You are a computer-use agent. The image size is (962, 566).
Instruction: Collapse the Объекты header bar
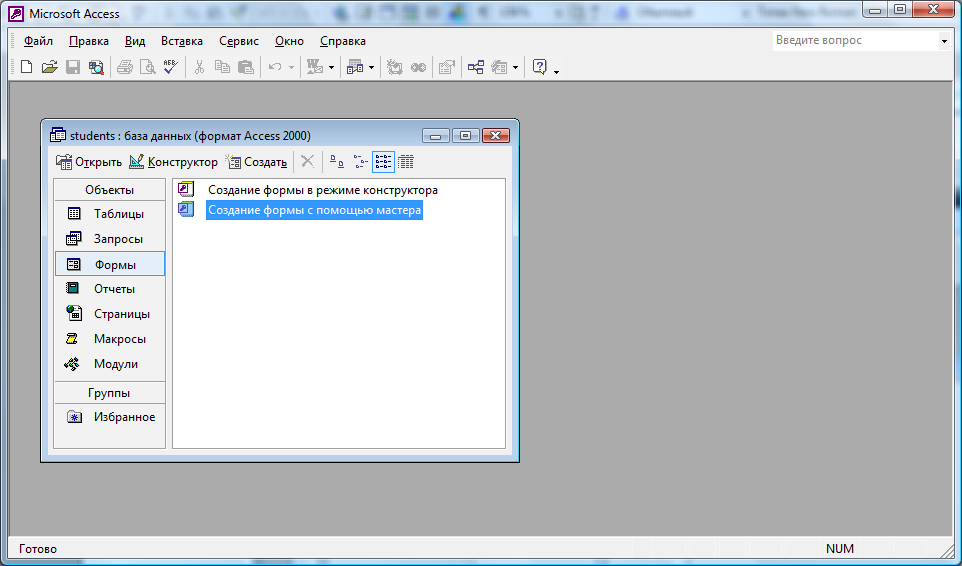click(x=109, y=190)
